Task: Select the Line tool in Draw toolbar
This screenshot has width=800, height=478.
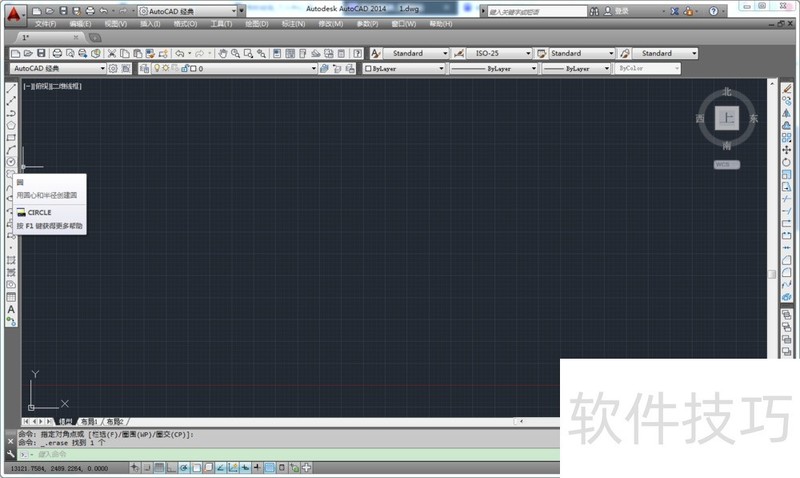Action: coord(11,89)
